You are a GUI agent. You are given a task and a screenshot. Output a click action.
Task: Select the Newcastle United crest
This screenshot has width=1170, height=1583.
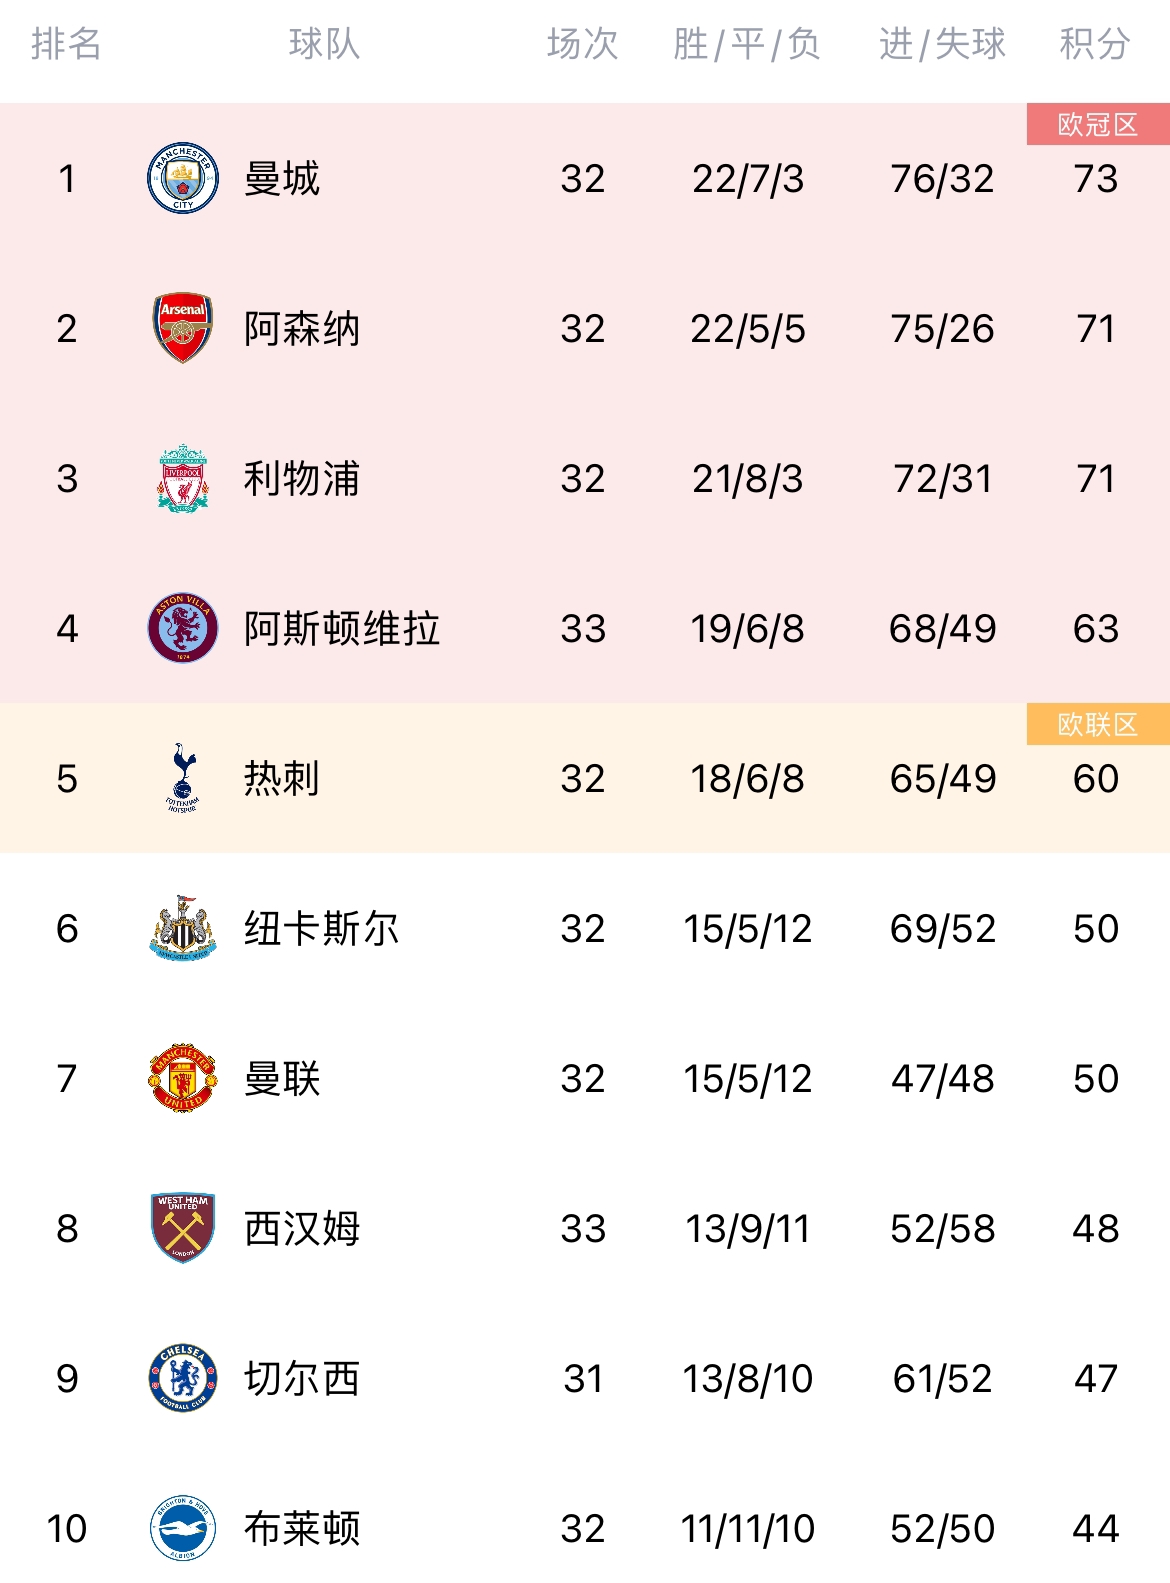pyautogui.click(x=183, y=928)
